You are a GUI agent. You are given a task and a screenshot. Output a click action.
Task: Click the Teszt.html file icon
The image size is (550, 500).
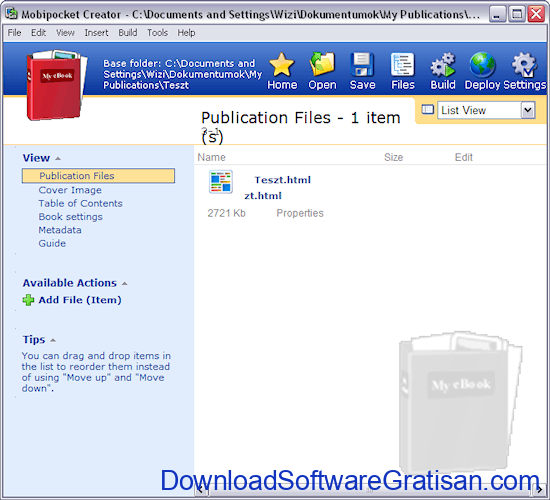[221, 182]
